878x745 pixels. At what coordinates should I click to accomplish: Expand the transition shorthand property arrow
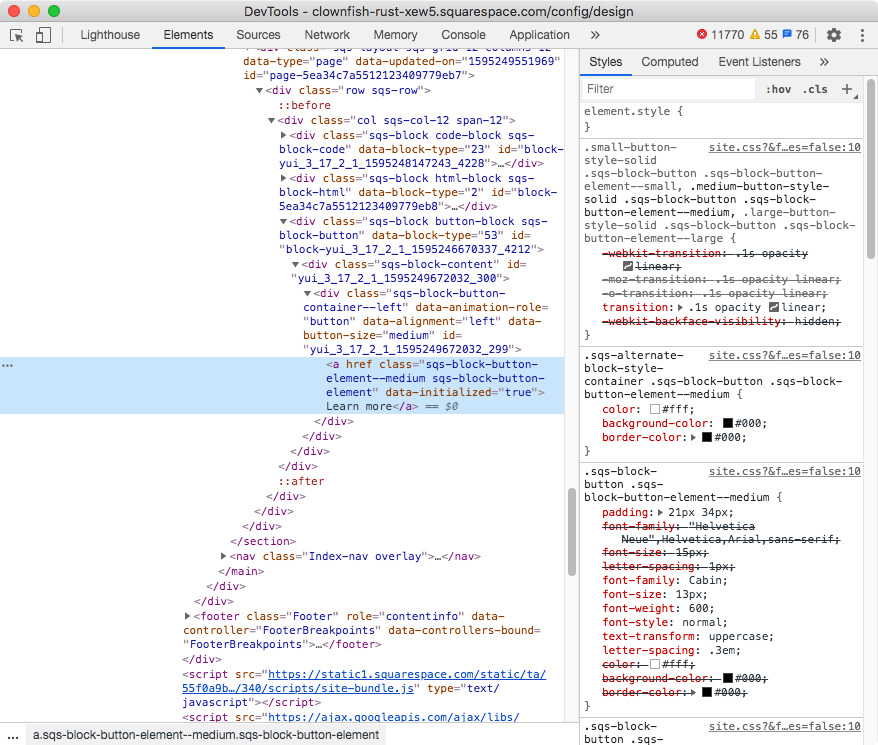680,308
